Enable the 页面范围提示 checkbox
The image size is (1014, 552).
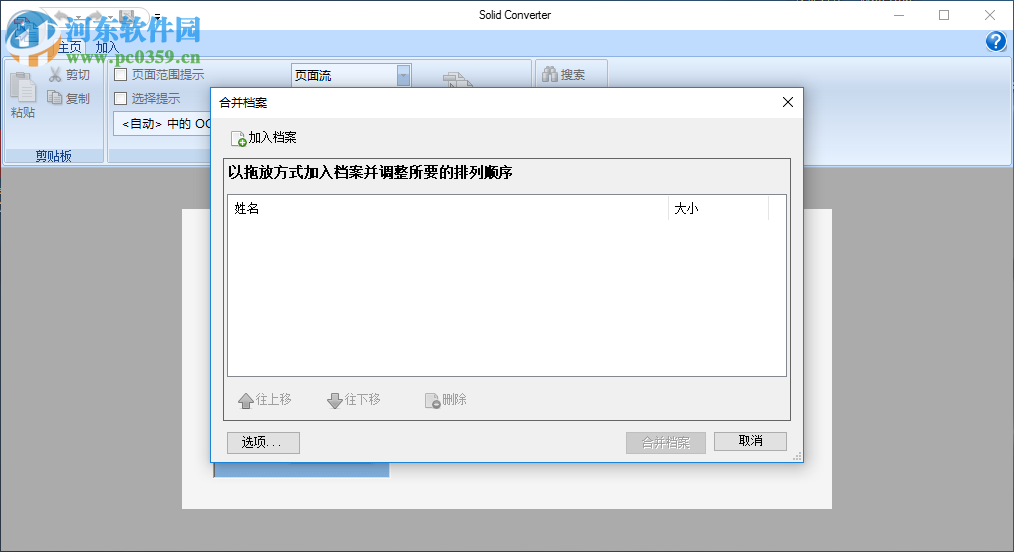point(120,75)
